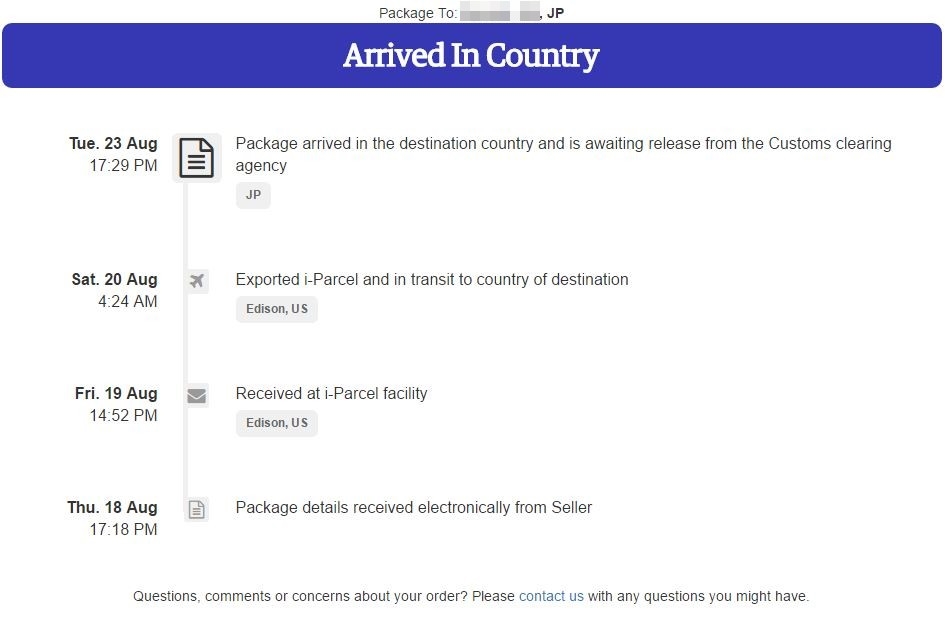Click Received at i-Parcel facility text
Image resolution: width=945 pixels, height=618 pixels.
click(x=331, y=393)
